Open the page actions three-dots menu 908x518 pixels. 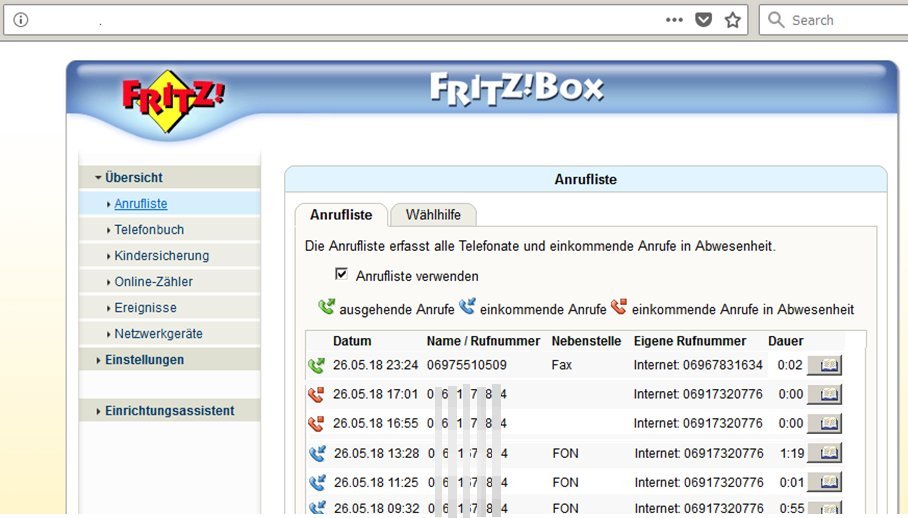(x=674, y=20)
